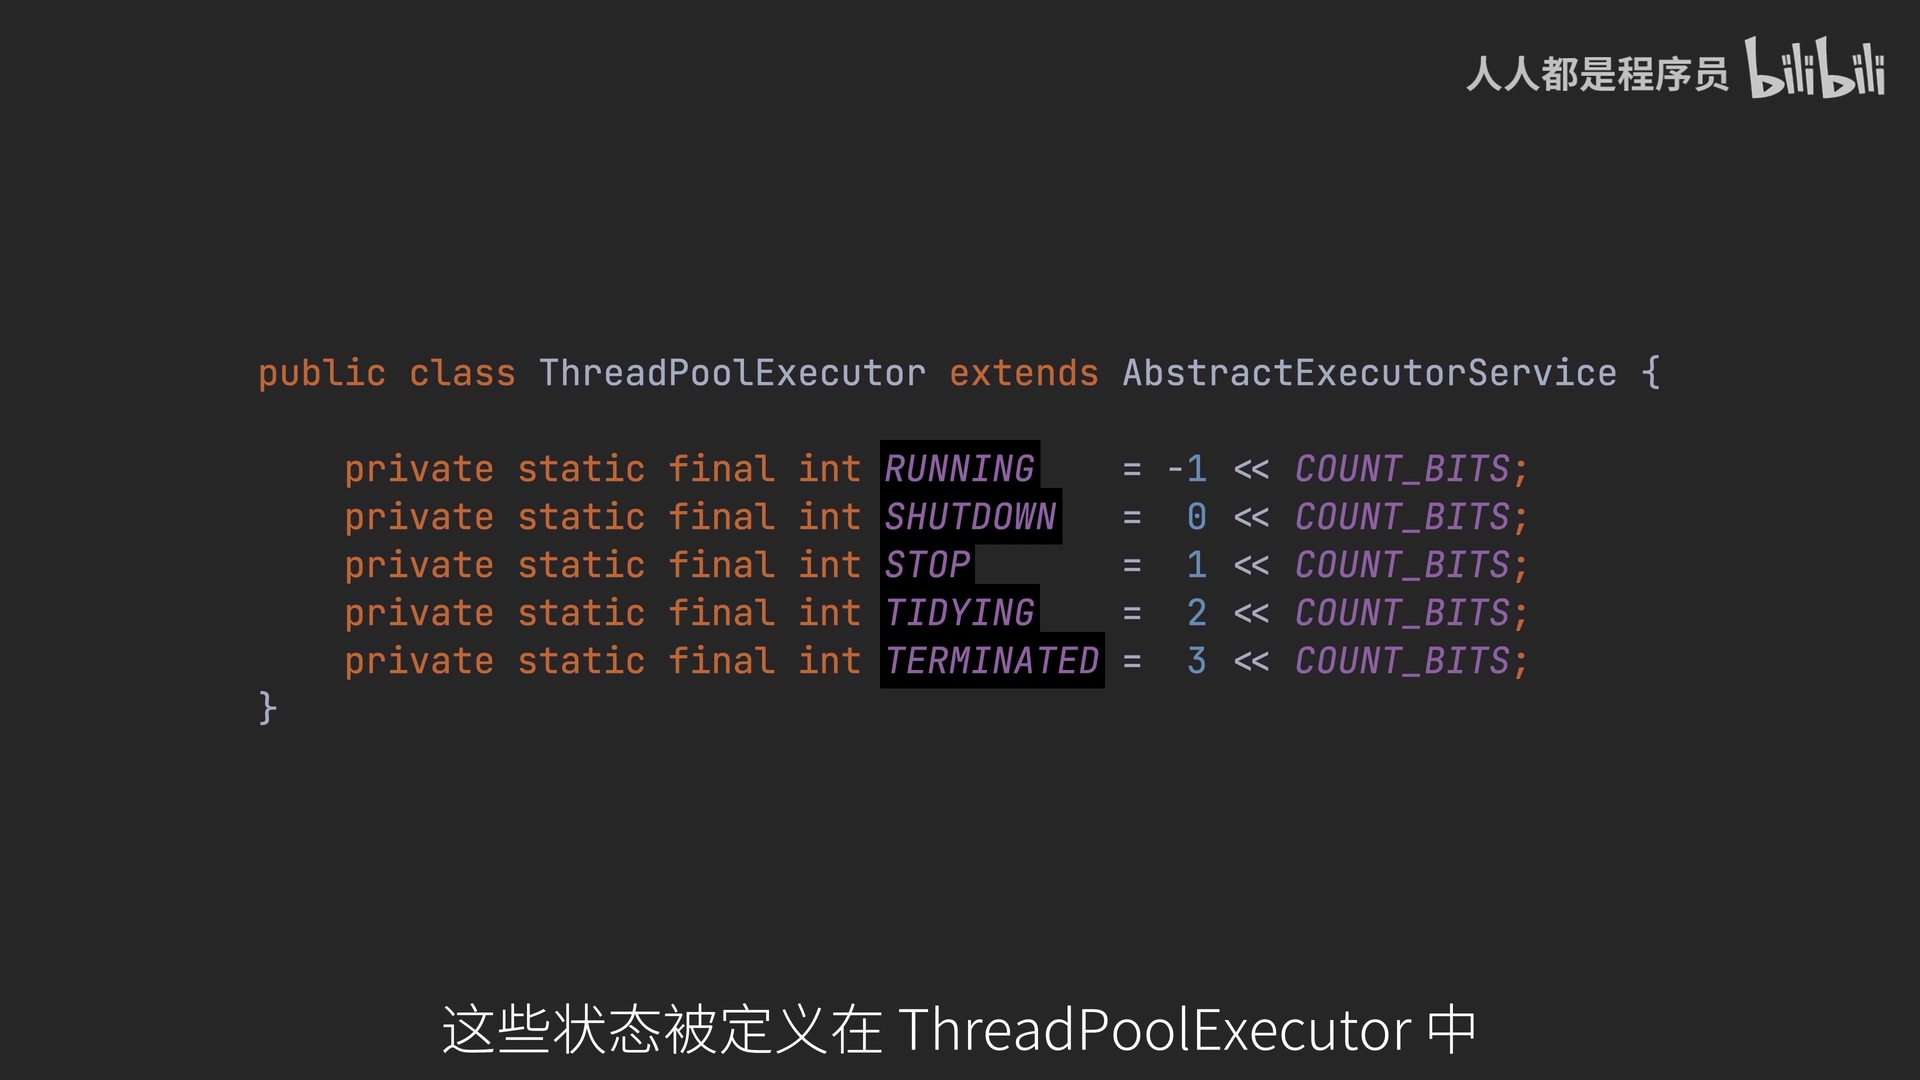
Task: Click the highlighted TERMINATED constant
Action: point(992,661)
